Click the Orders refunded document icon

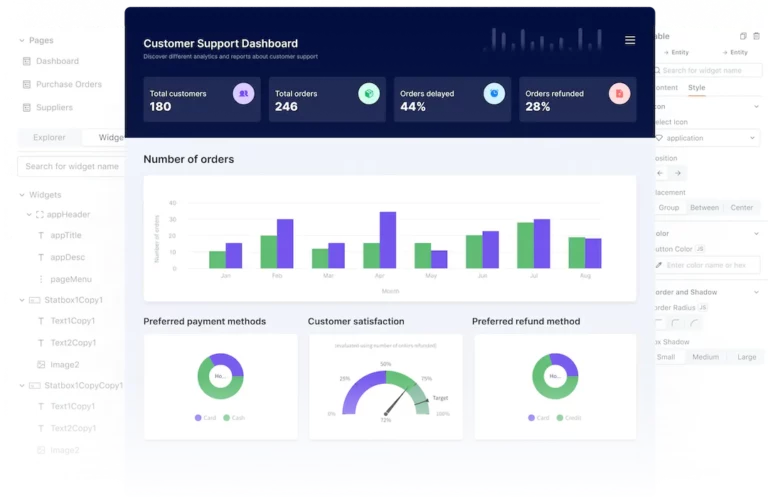(x=619, y=93)
